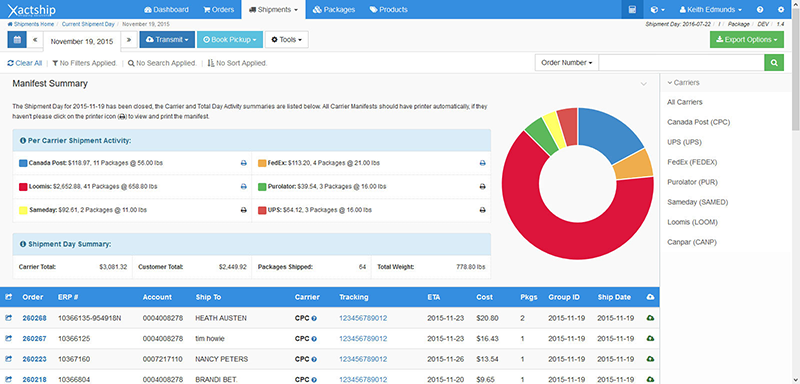Go to the Dashboard tab
The image size is (800, 384).
point(166,9)
